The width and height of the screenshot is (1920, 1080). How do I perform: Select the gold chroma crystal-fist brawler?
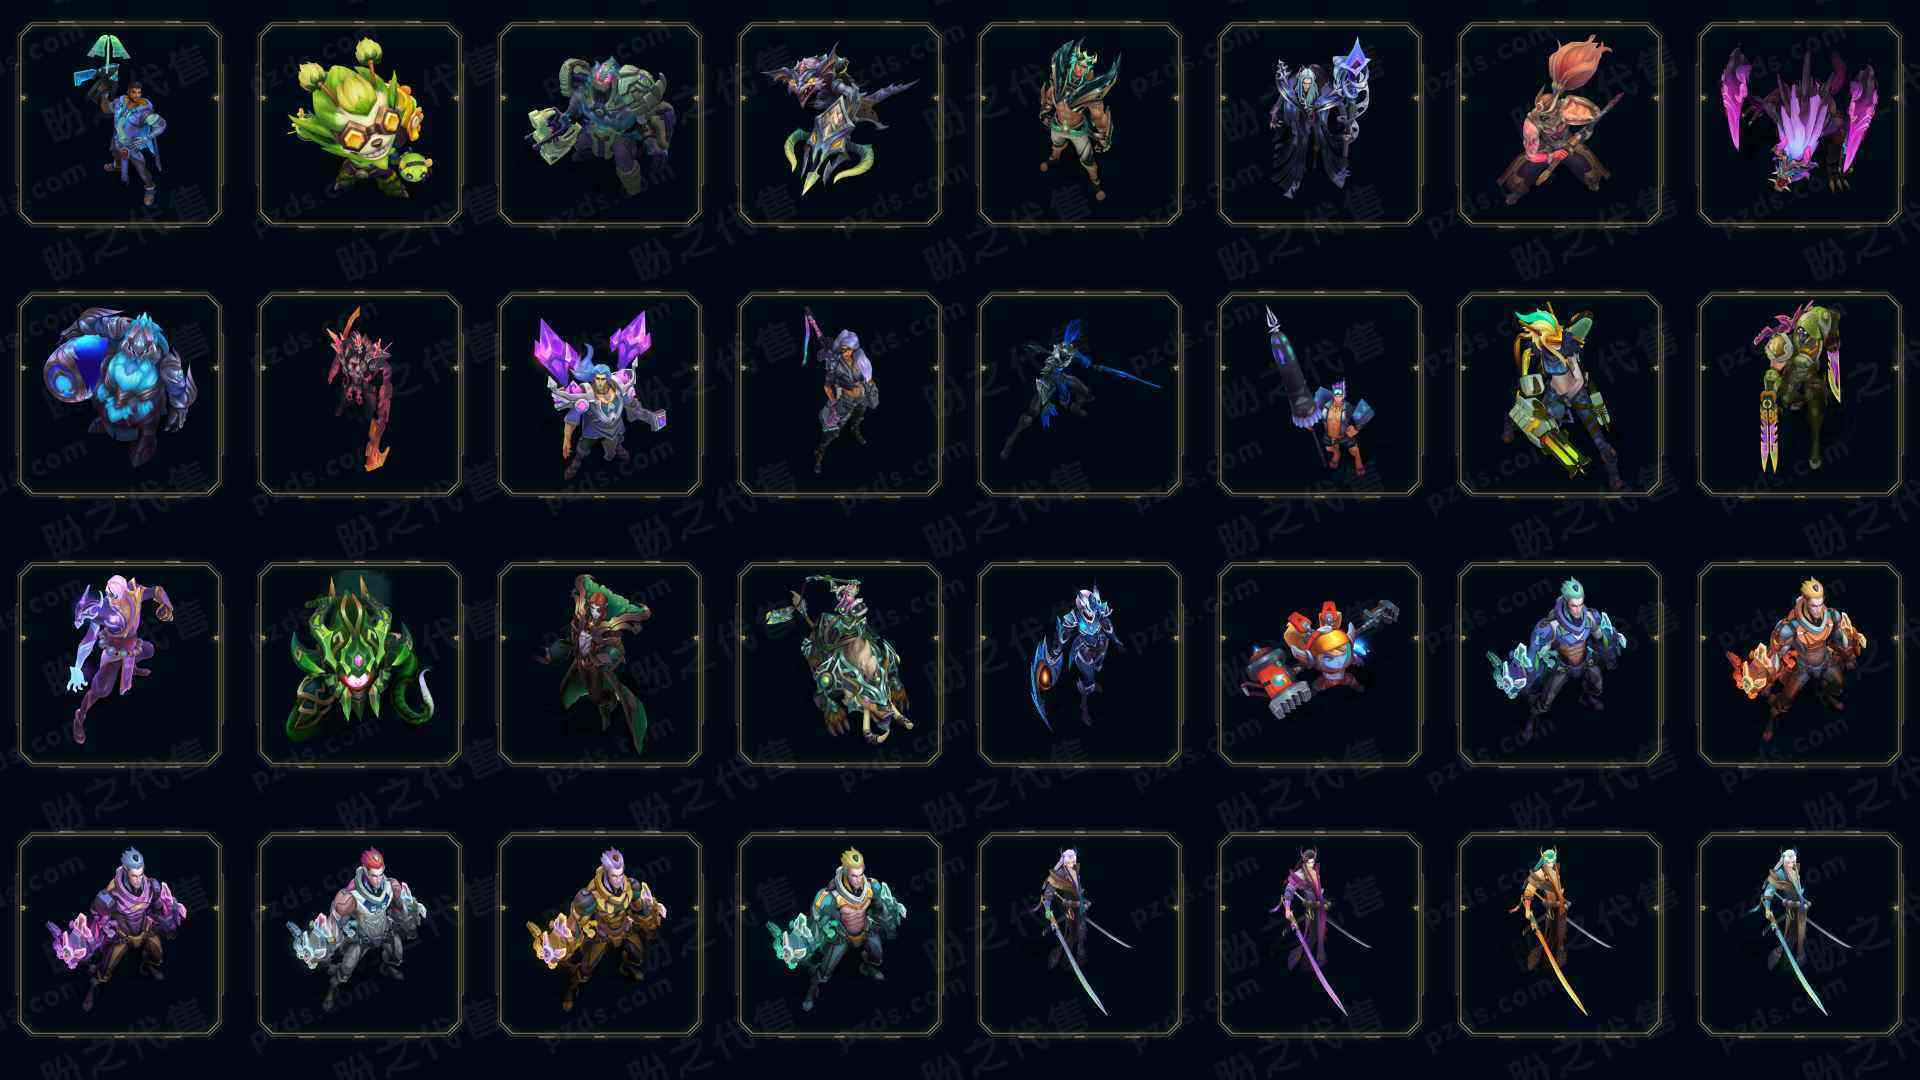[x=600, y=934]
